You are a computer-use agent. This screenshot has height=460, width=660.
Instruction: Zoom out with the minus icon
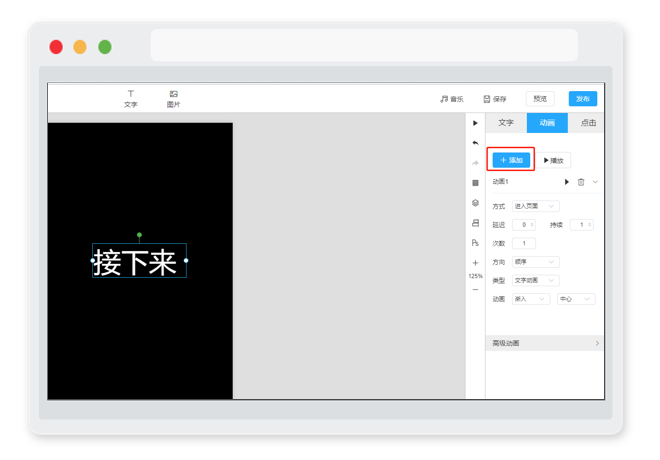tap(475, 290)
